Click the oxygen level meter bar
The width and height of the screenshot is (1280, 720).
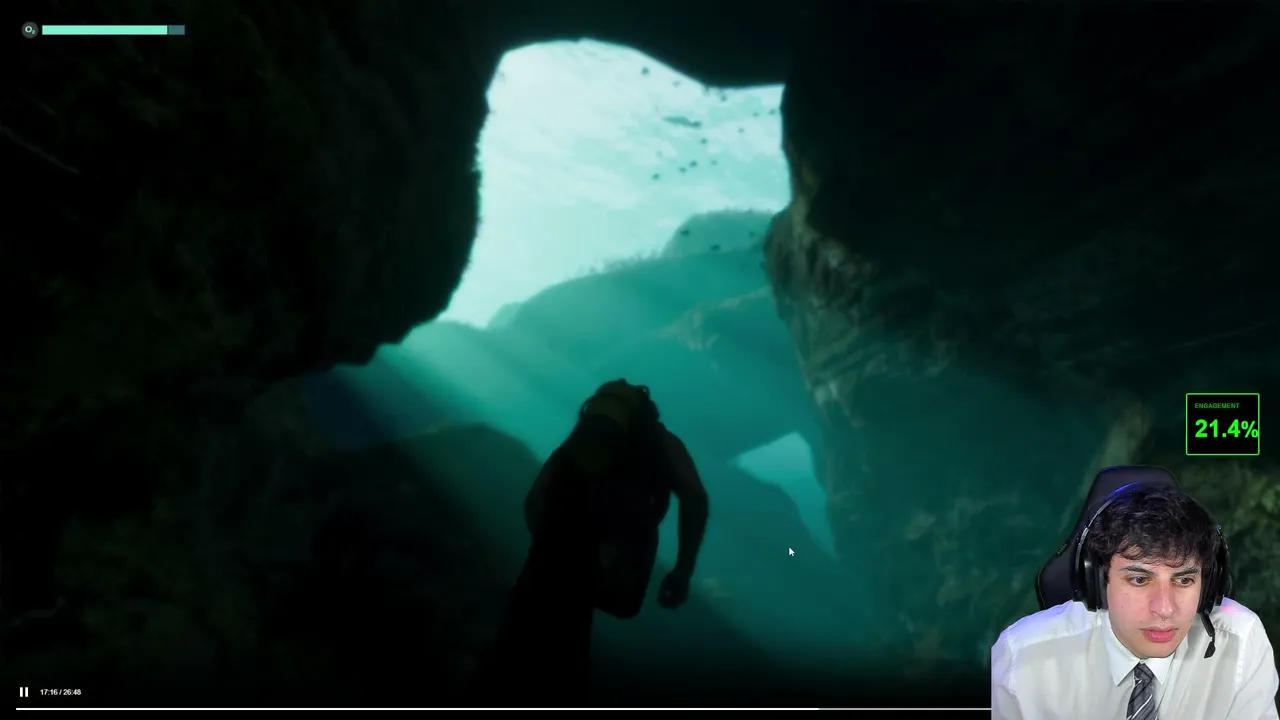(x=113, y=30)
